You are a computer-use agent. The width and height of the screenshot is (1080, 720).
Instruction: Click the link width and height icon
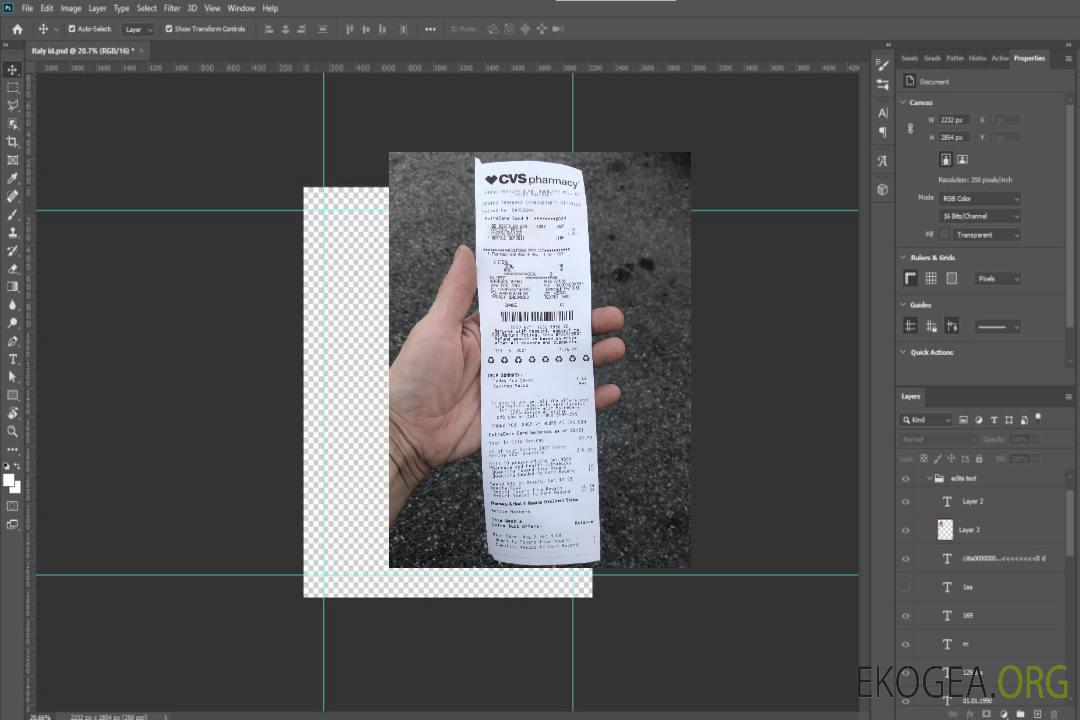point(910,129)
